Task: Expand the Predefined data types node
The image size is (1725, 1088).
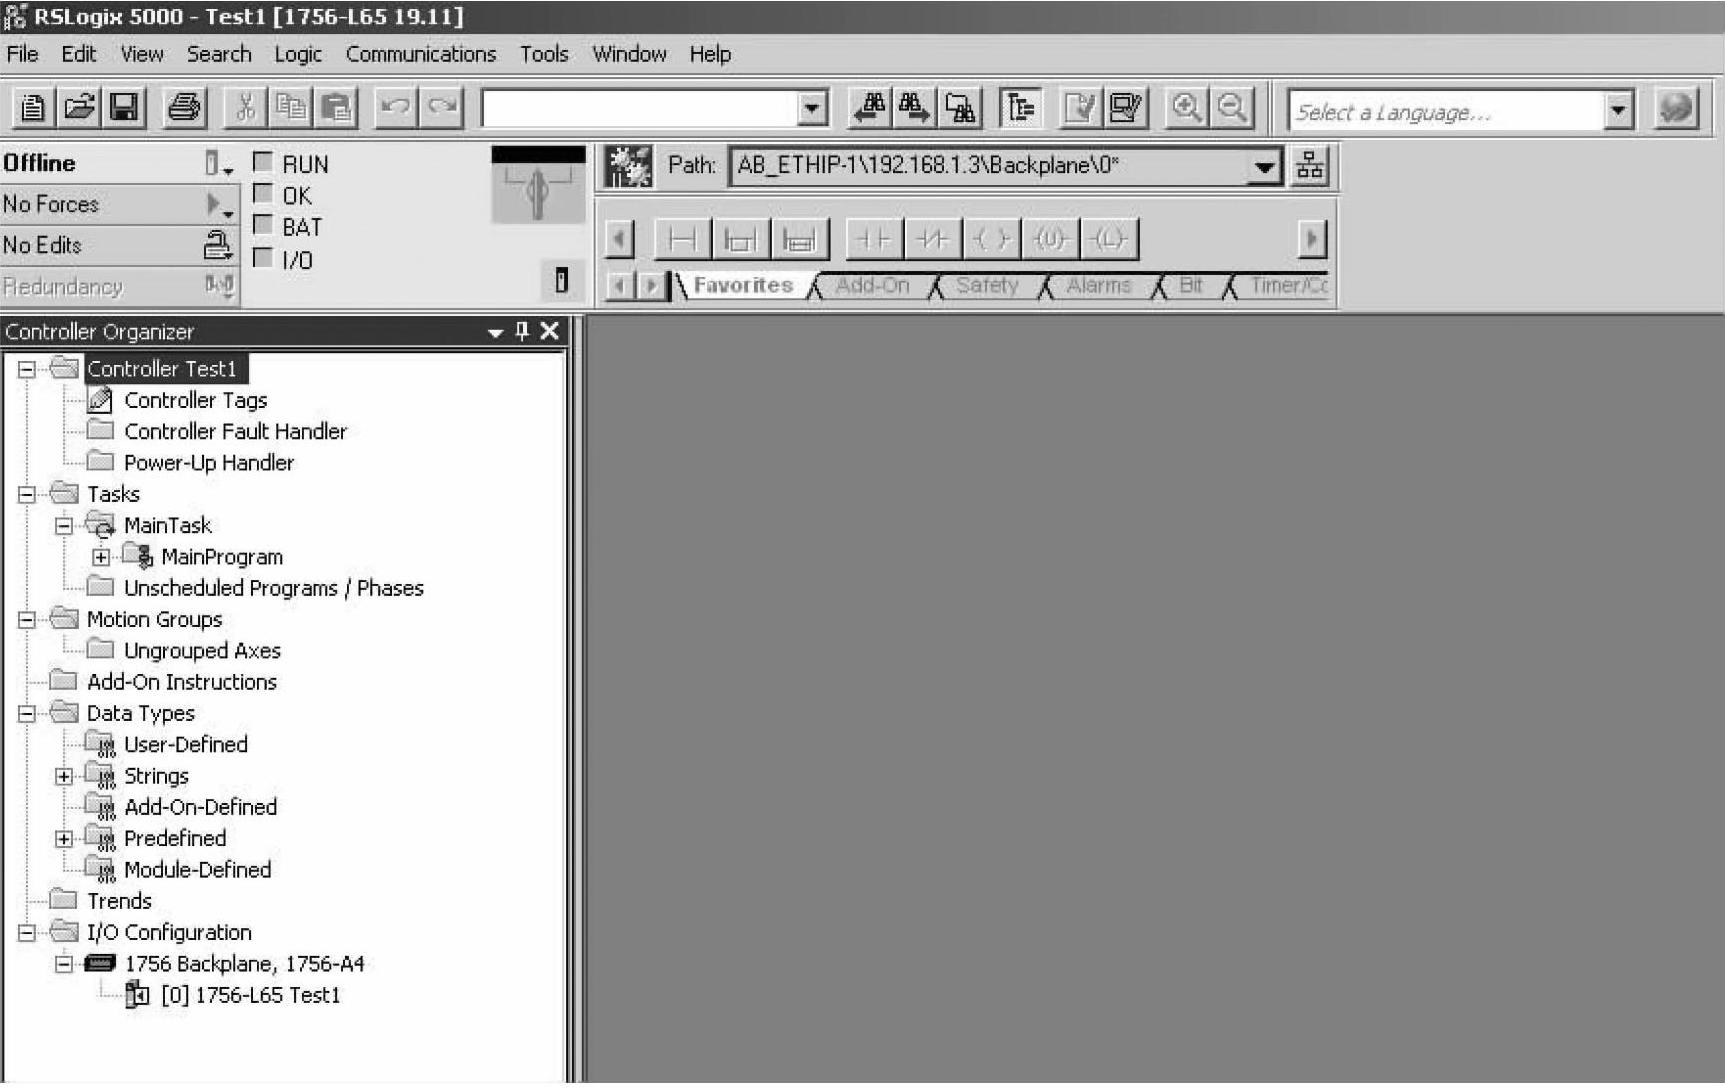Action: coord(64,839)
